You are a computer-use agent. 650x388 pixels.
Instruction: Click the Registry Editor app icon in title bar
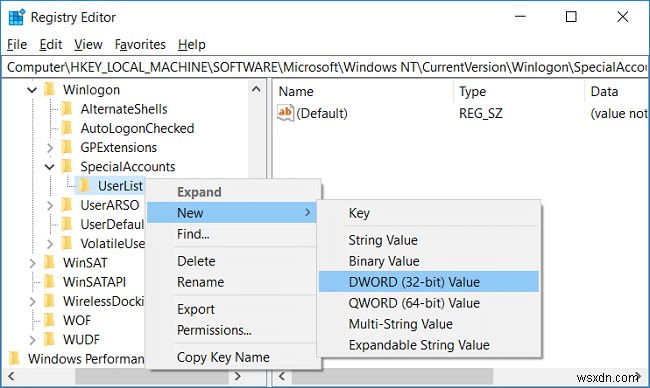17,17
